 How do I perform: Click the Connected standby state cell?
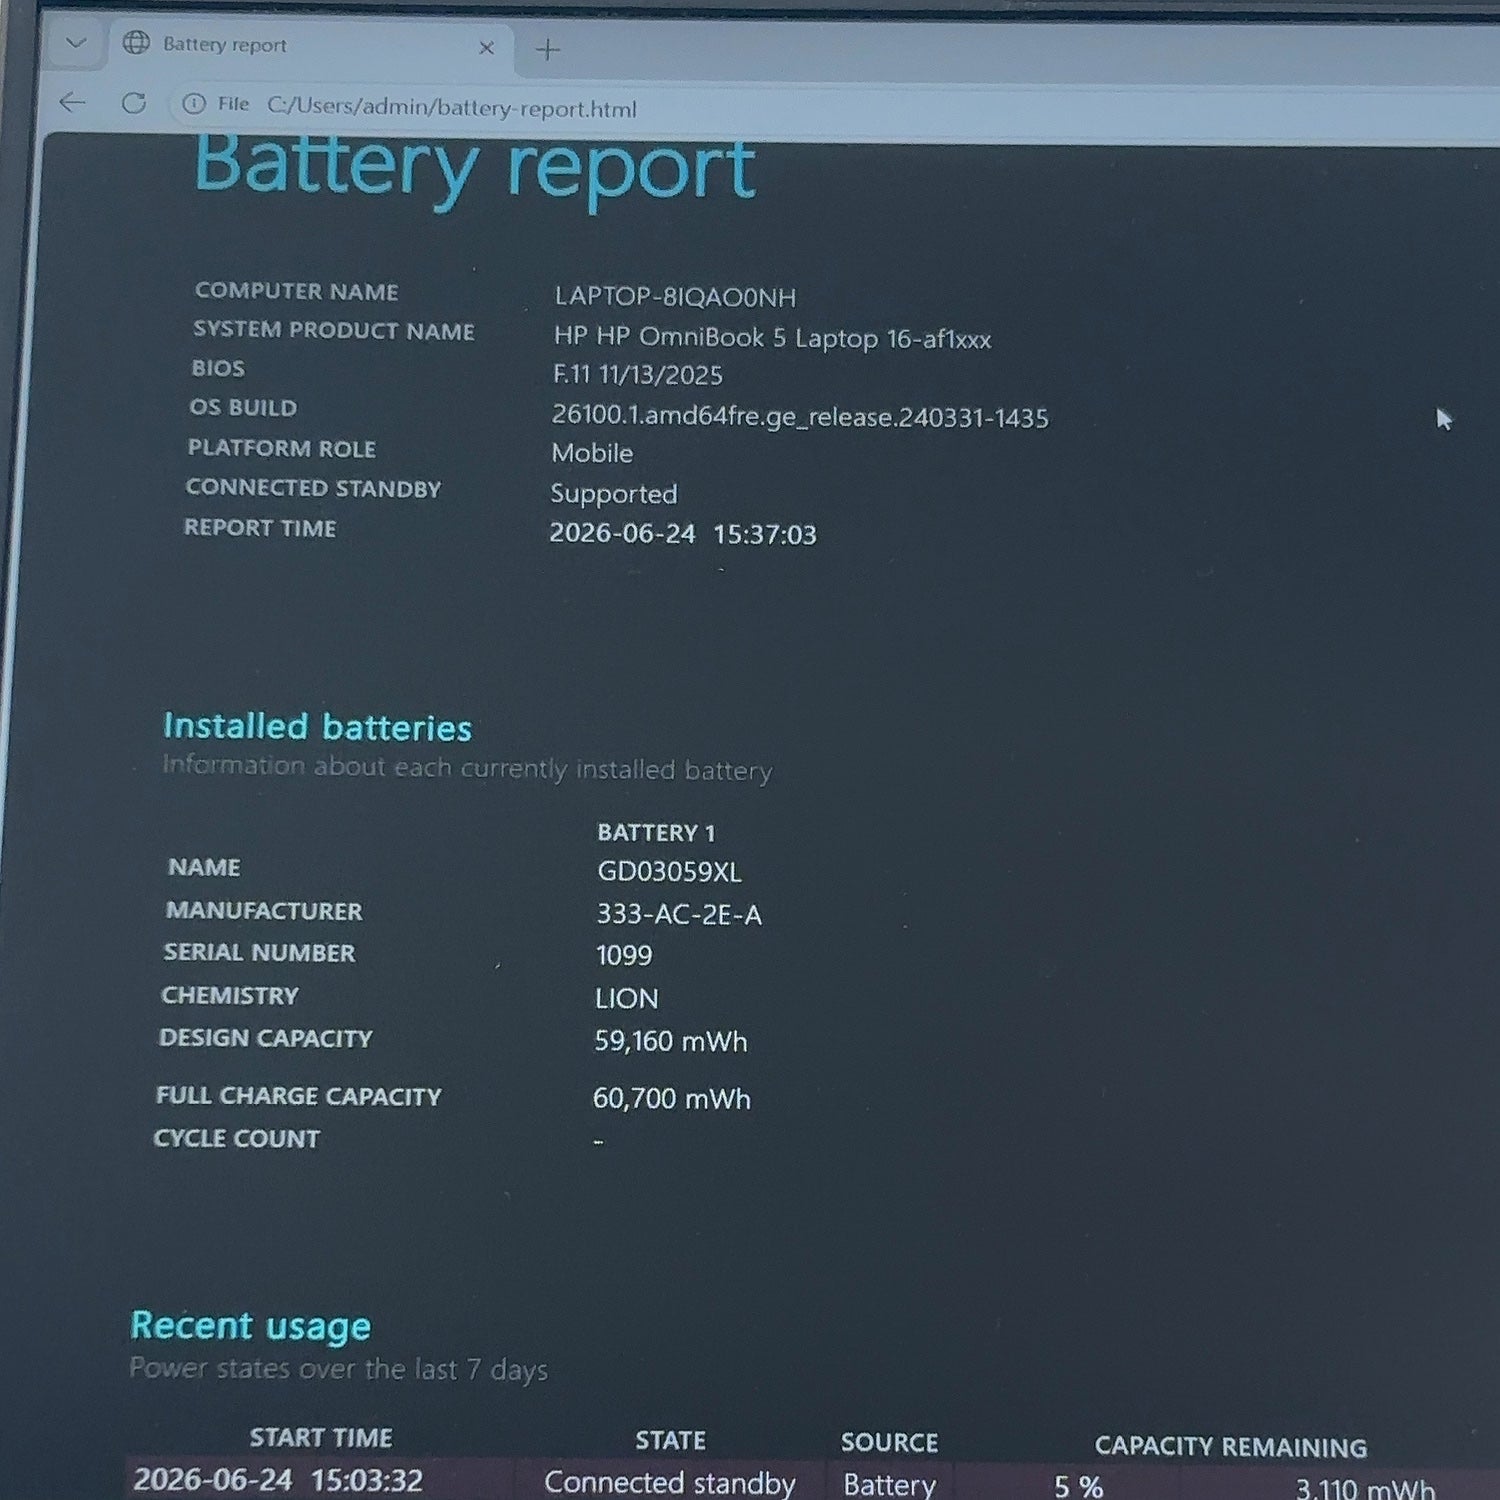tap(670, 1483)
